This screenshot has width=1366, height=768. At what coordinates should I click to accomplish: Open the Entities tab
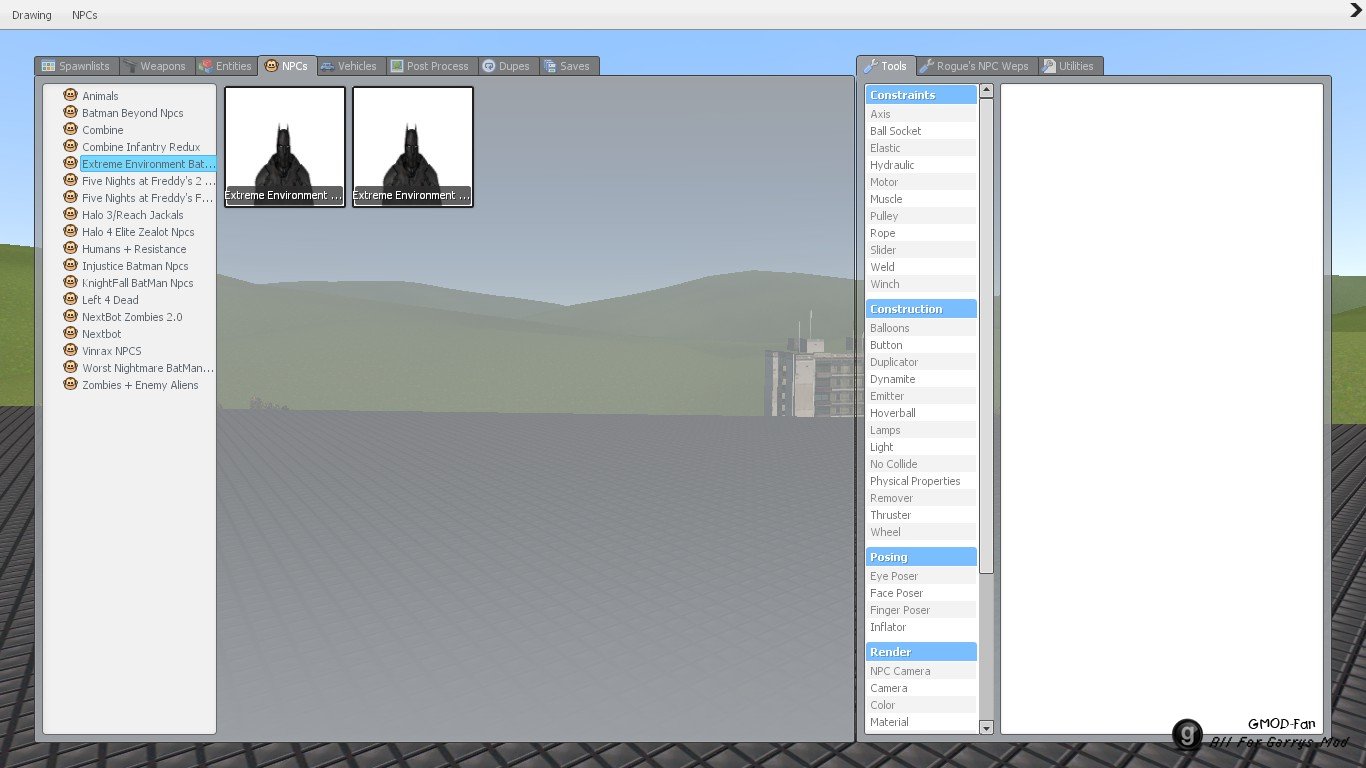[x=226, y=66]
